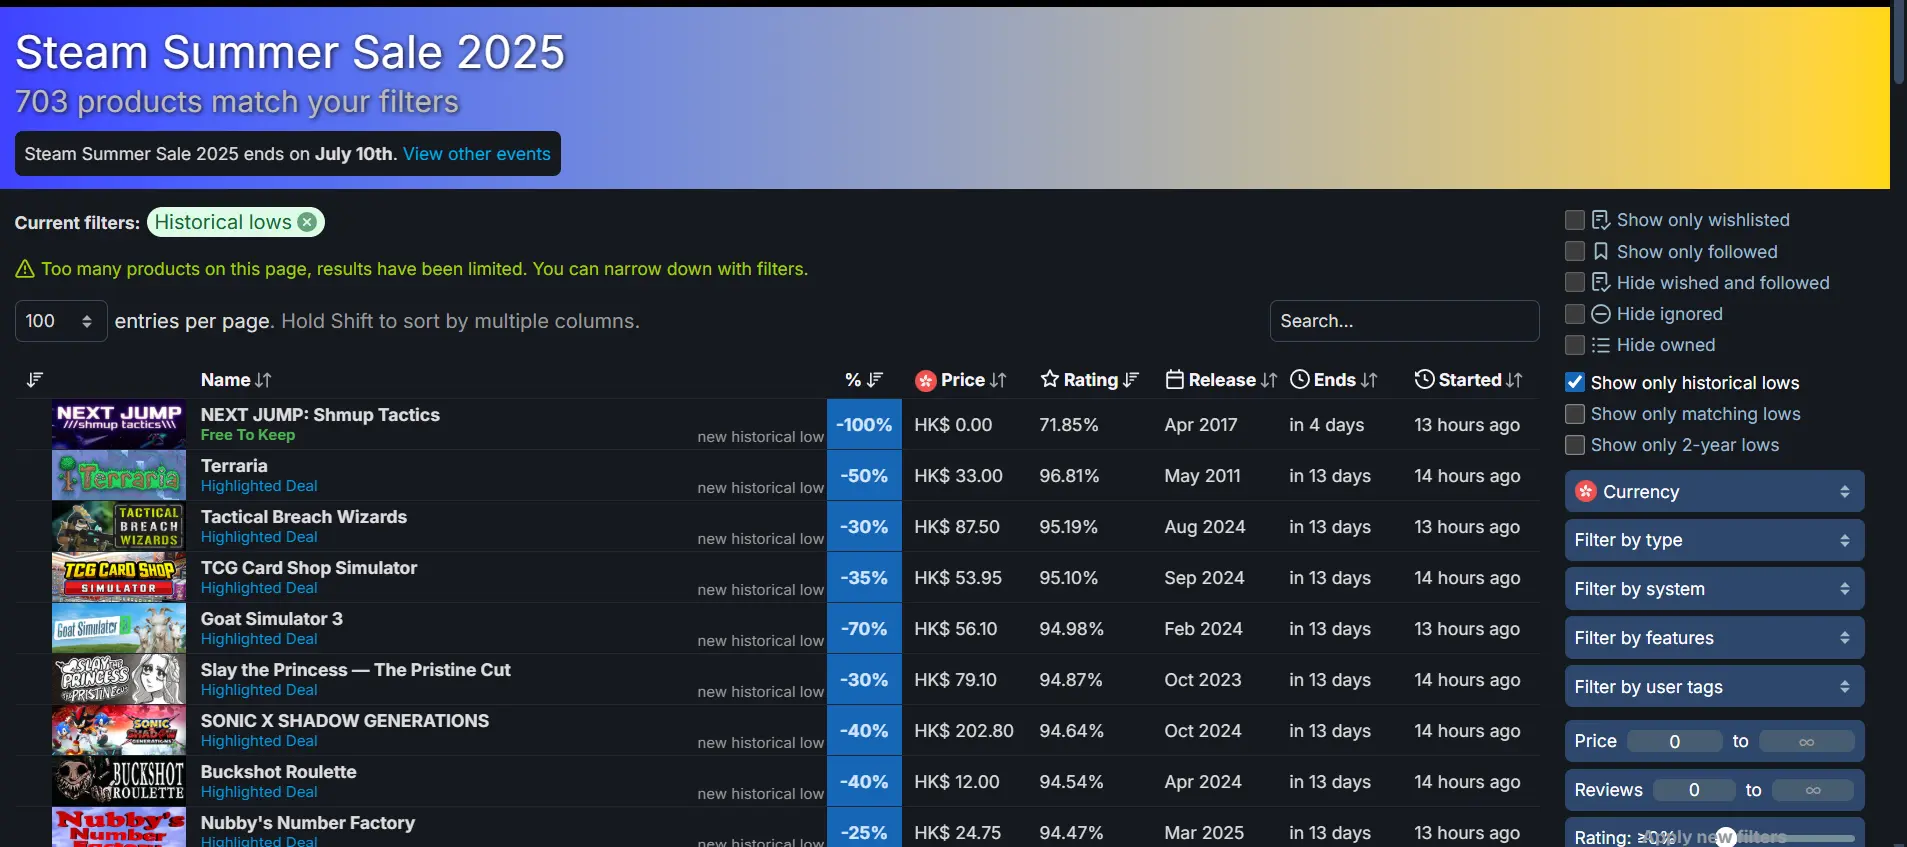1907x847 pixels.
Task: Open the Tactical Breach Wizards title link
Action: 304,516
